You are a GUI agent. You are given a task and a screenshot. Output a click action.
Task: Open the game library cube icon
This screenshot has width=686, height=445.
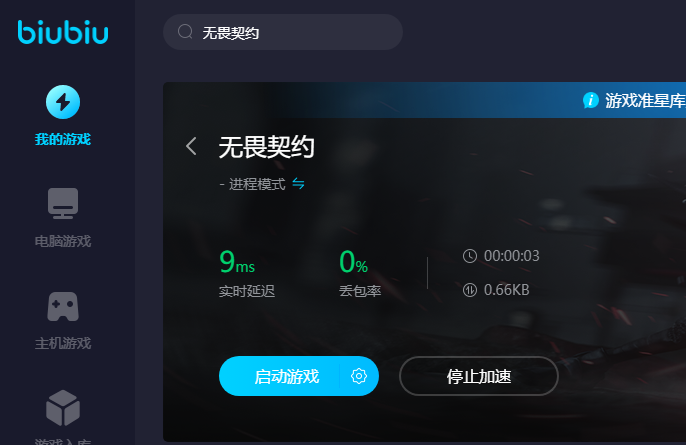coord(63,408)
